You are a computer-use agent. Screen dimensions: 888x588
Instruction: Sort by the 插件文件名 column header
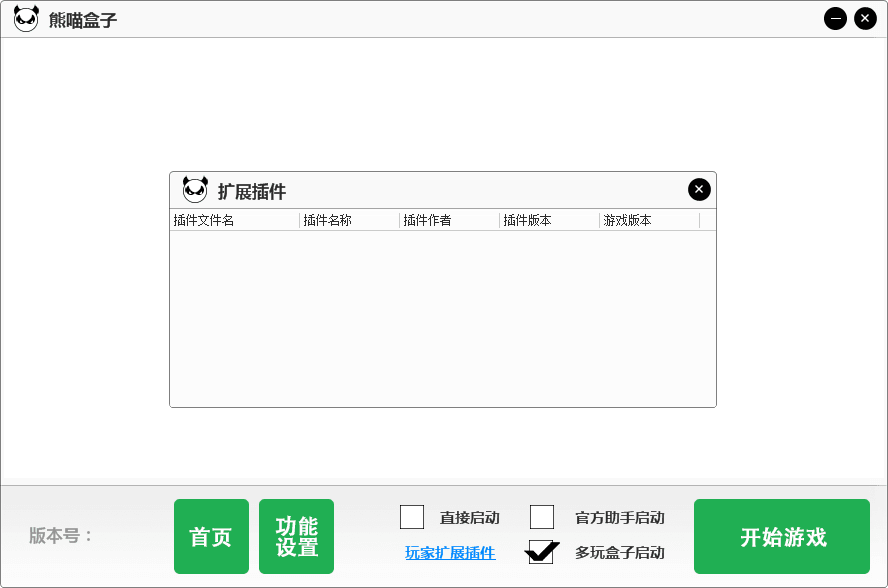coord(234,220)
